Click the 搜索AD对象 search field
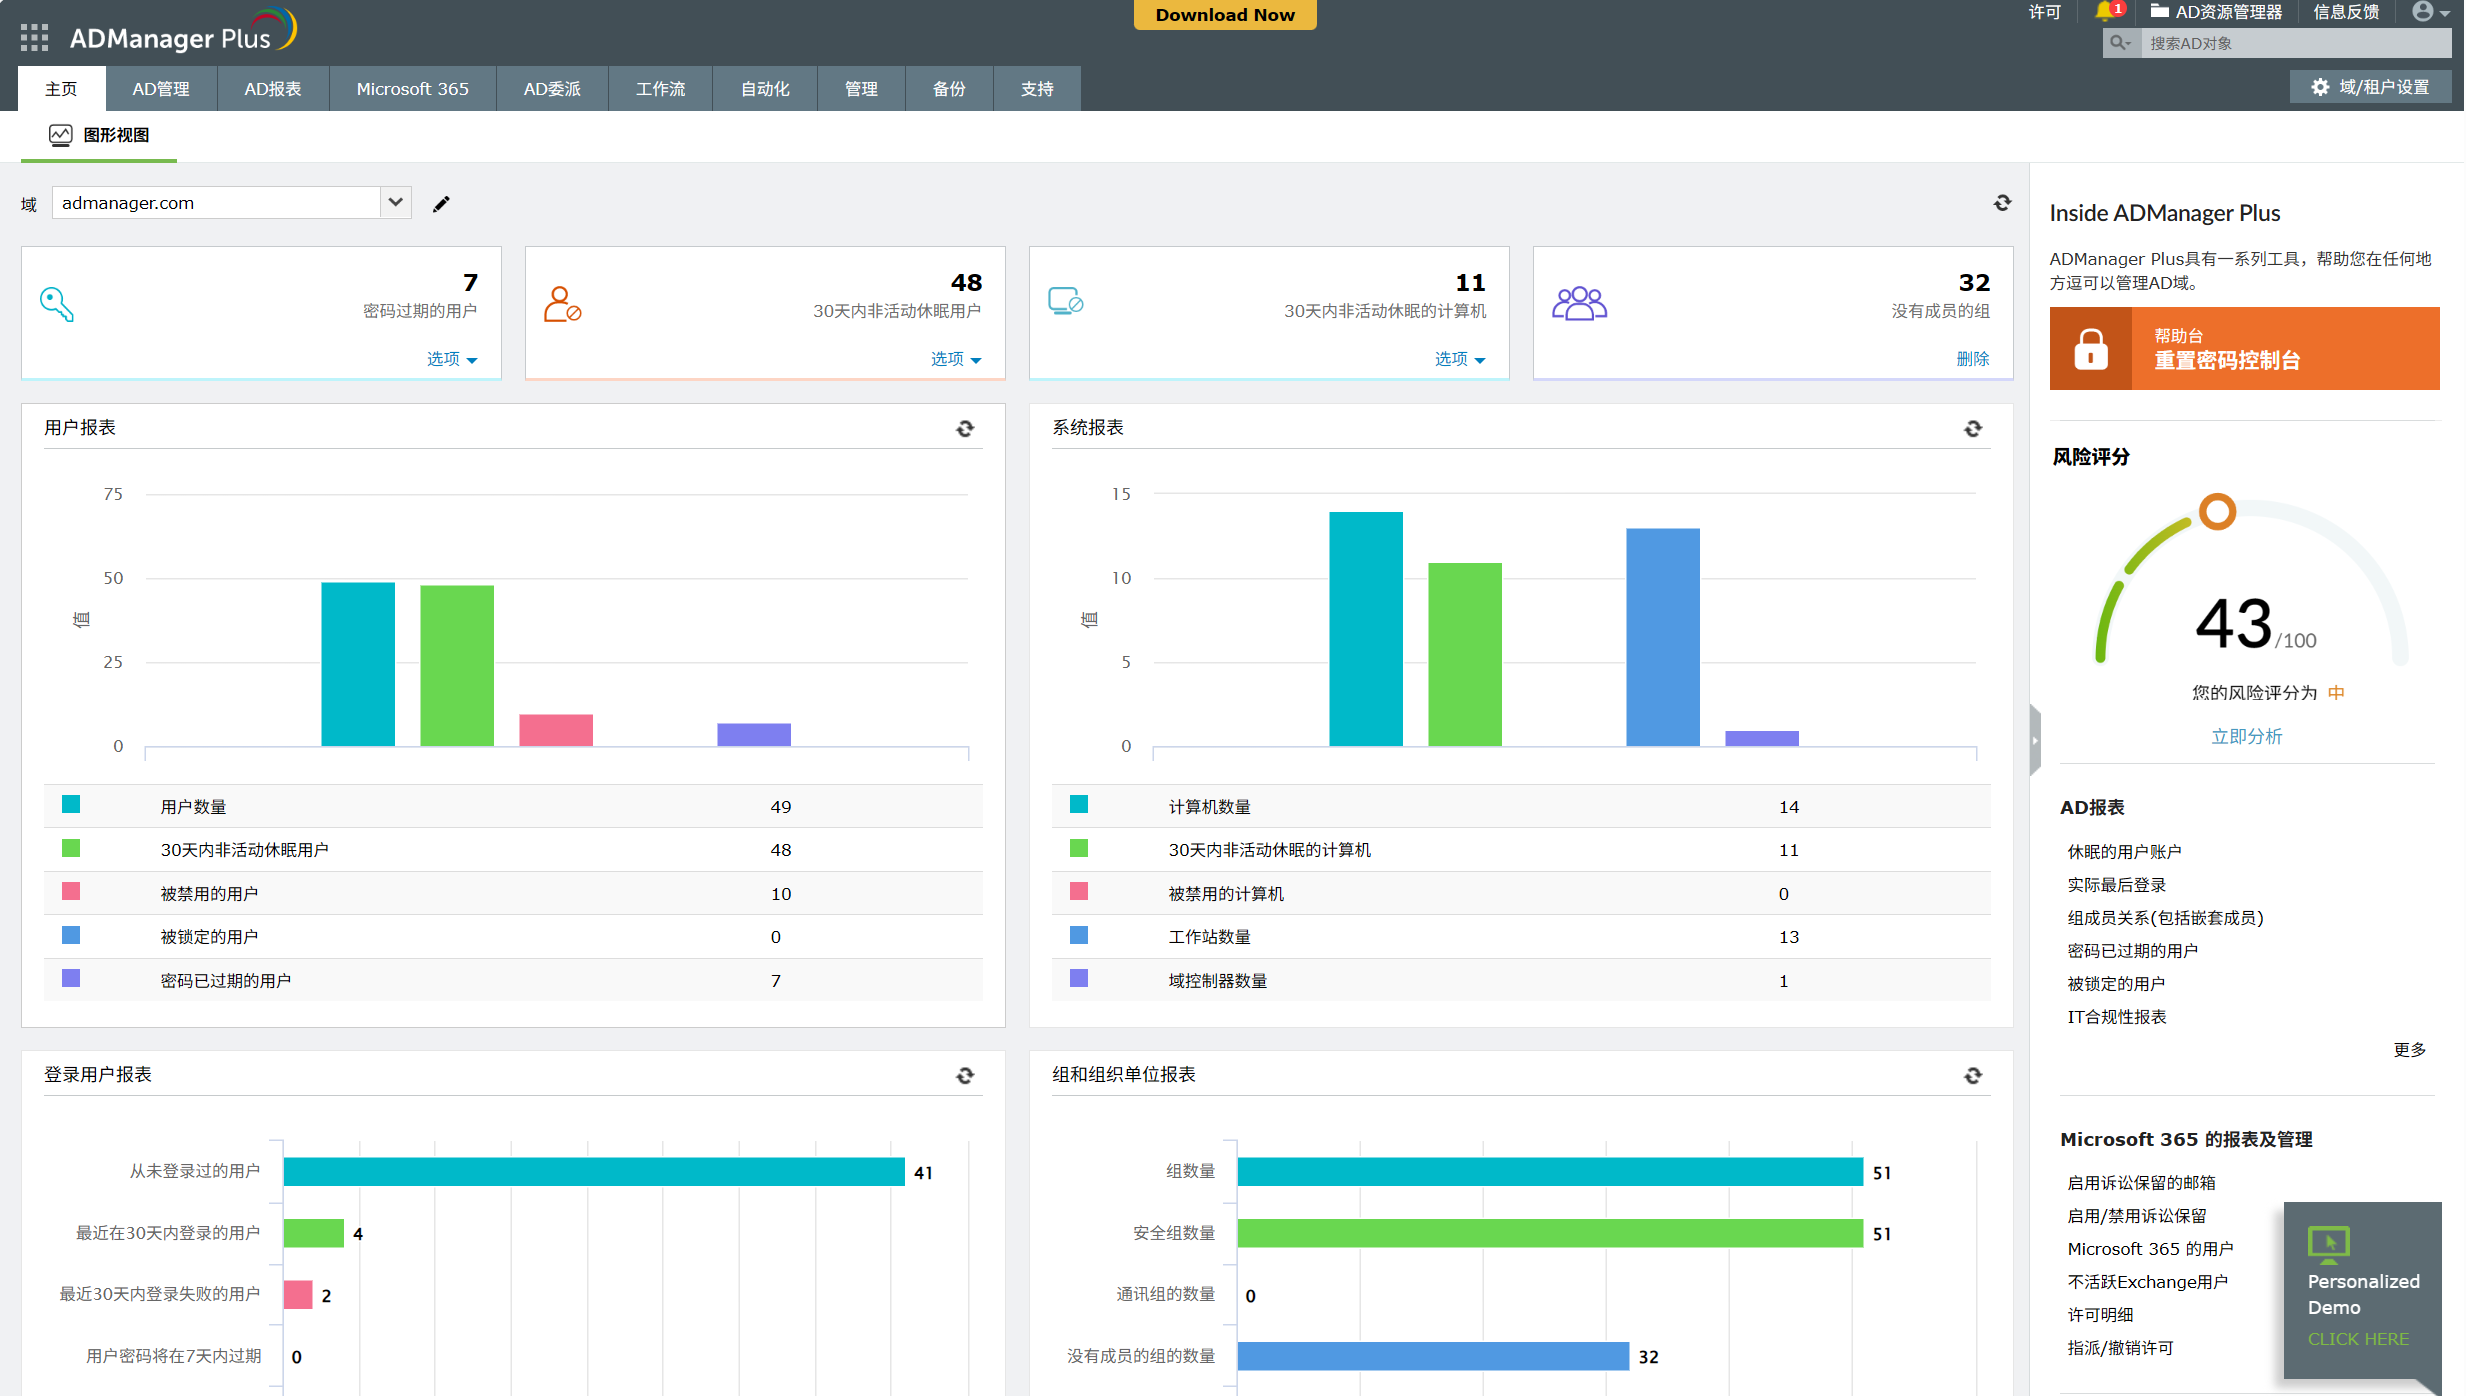This screenshot has height=1396, width=2466. click(x=2290, y=43)
